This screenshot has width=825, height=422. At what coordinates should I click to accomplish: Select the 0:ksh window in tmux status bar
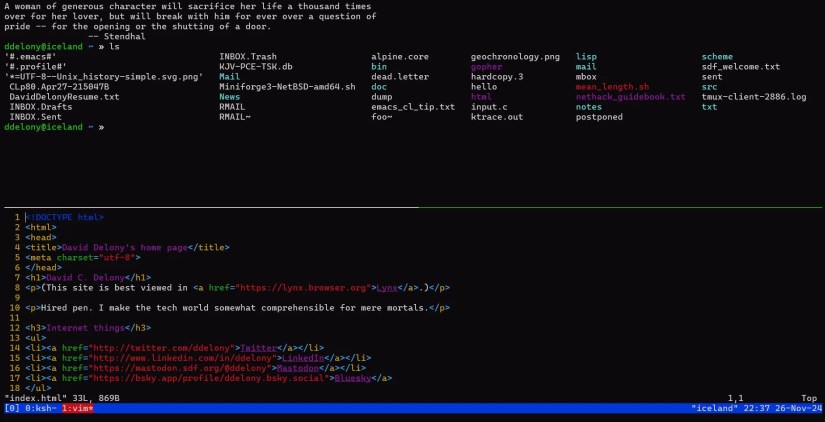(41, 408)
